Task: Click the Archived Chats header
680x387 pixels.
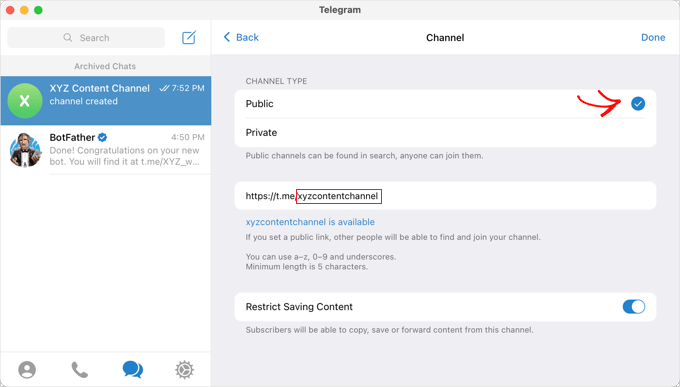Action: [x=105, y=66]
